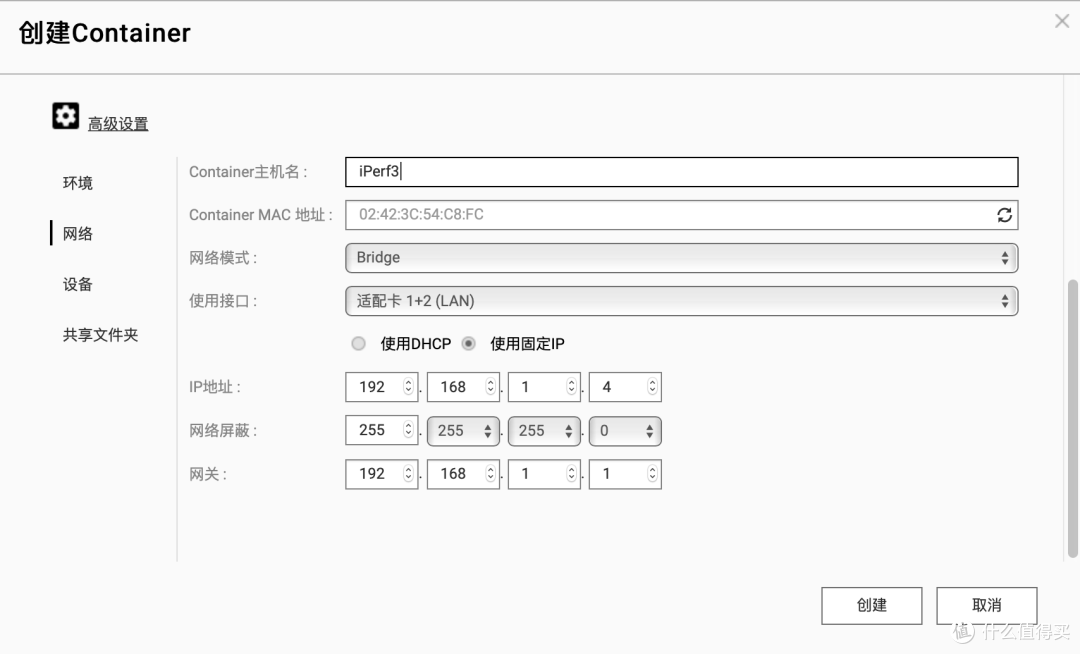
Task: Click the IP address third octet field
Action: tap(544, 387)
